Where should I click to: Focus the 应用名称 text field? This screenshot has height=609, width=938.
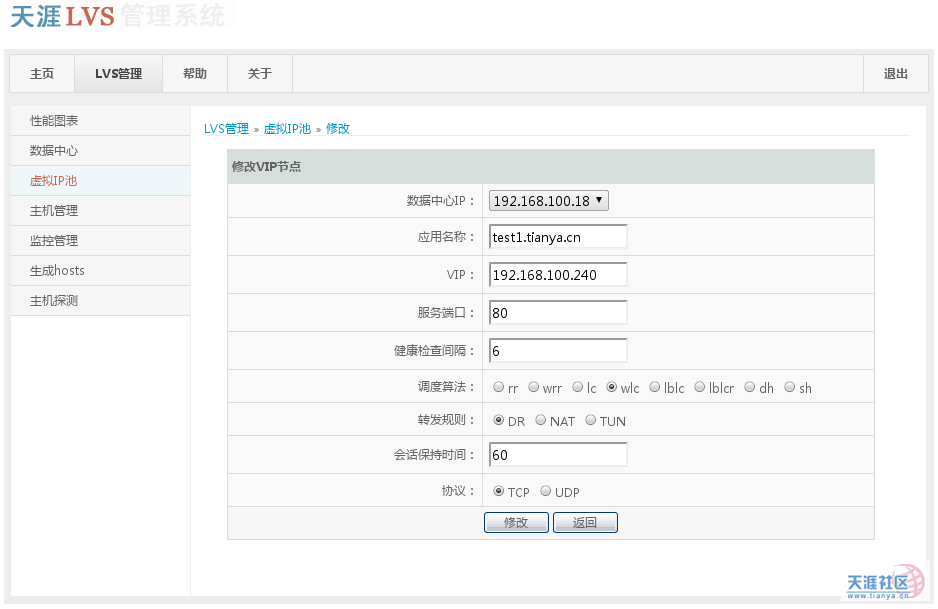point(558,237)
